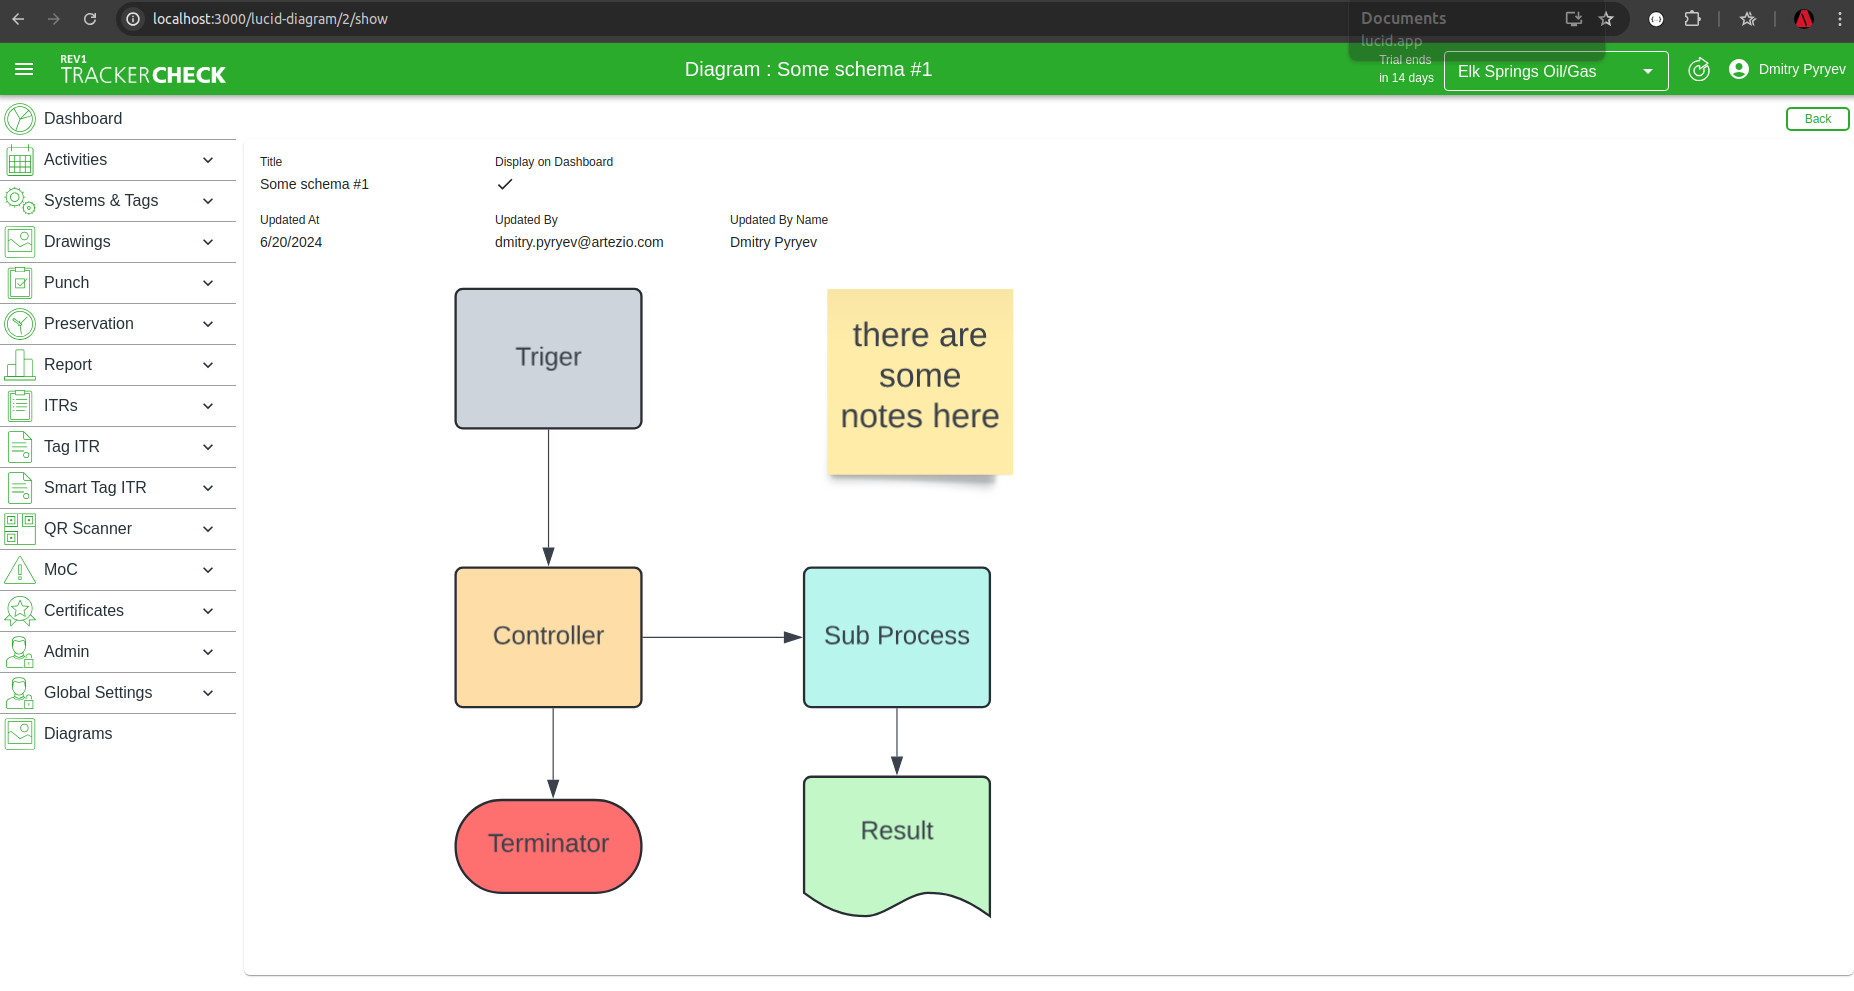The width and height of the screenshot is (1854, 991).
Task: Click the Global Settings user icon
Action: pyautogui.click(x=20, y=693)
